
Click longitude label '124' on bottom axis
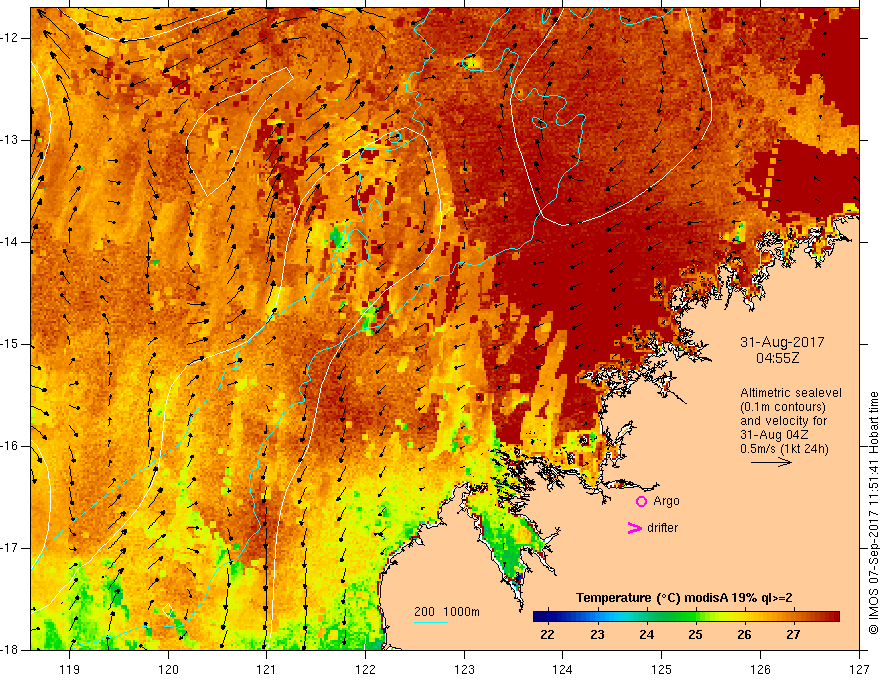[563, 669]
